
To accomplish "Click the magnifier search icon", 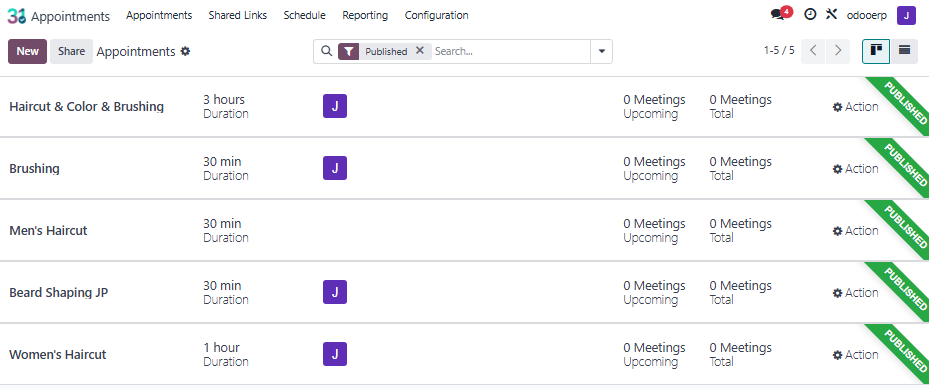I will click(x=326, y=52).
